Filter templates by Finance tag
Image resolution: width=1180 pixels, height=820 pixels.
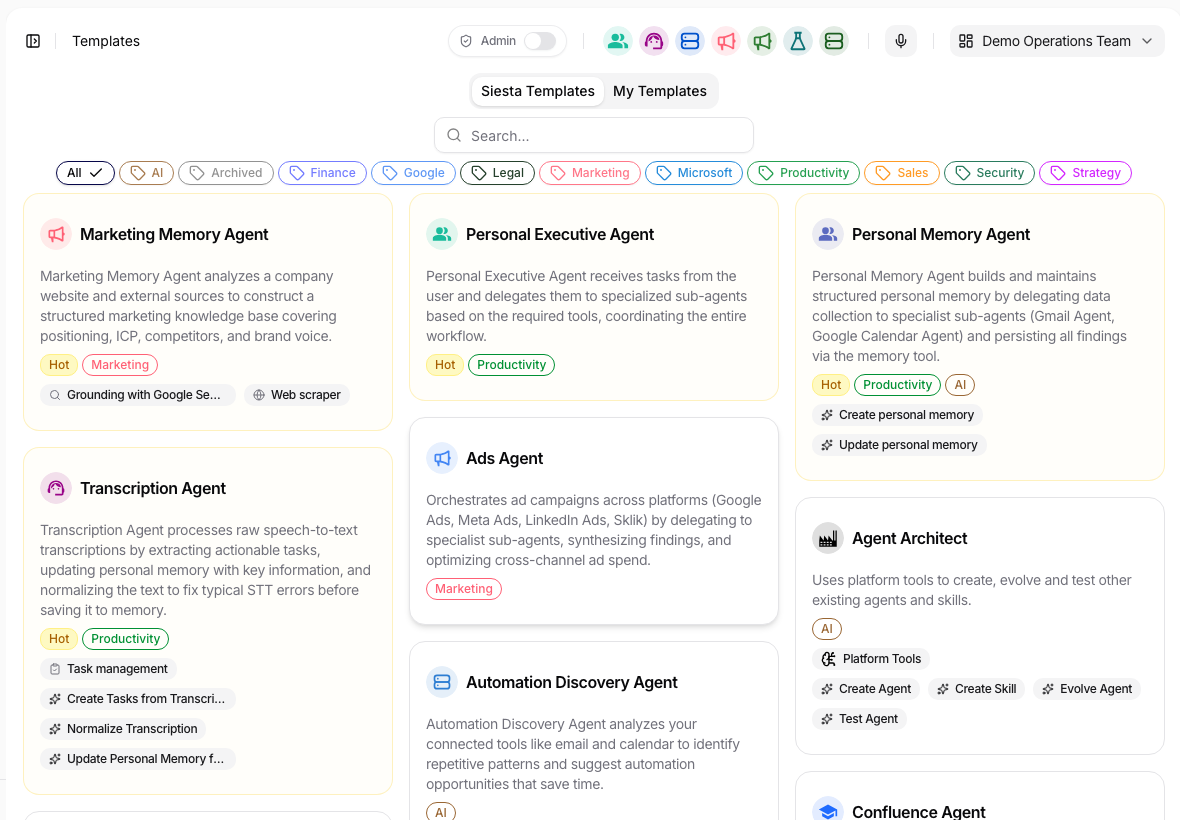click(x=322, y=173)
